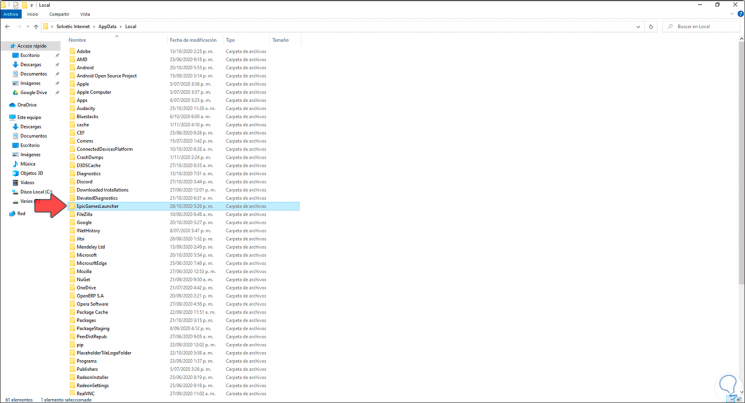Open the recent locations dropdown arrow
The height and width of the screenshot is (403, 745).
[x=28, y=27]
